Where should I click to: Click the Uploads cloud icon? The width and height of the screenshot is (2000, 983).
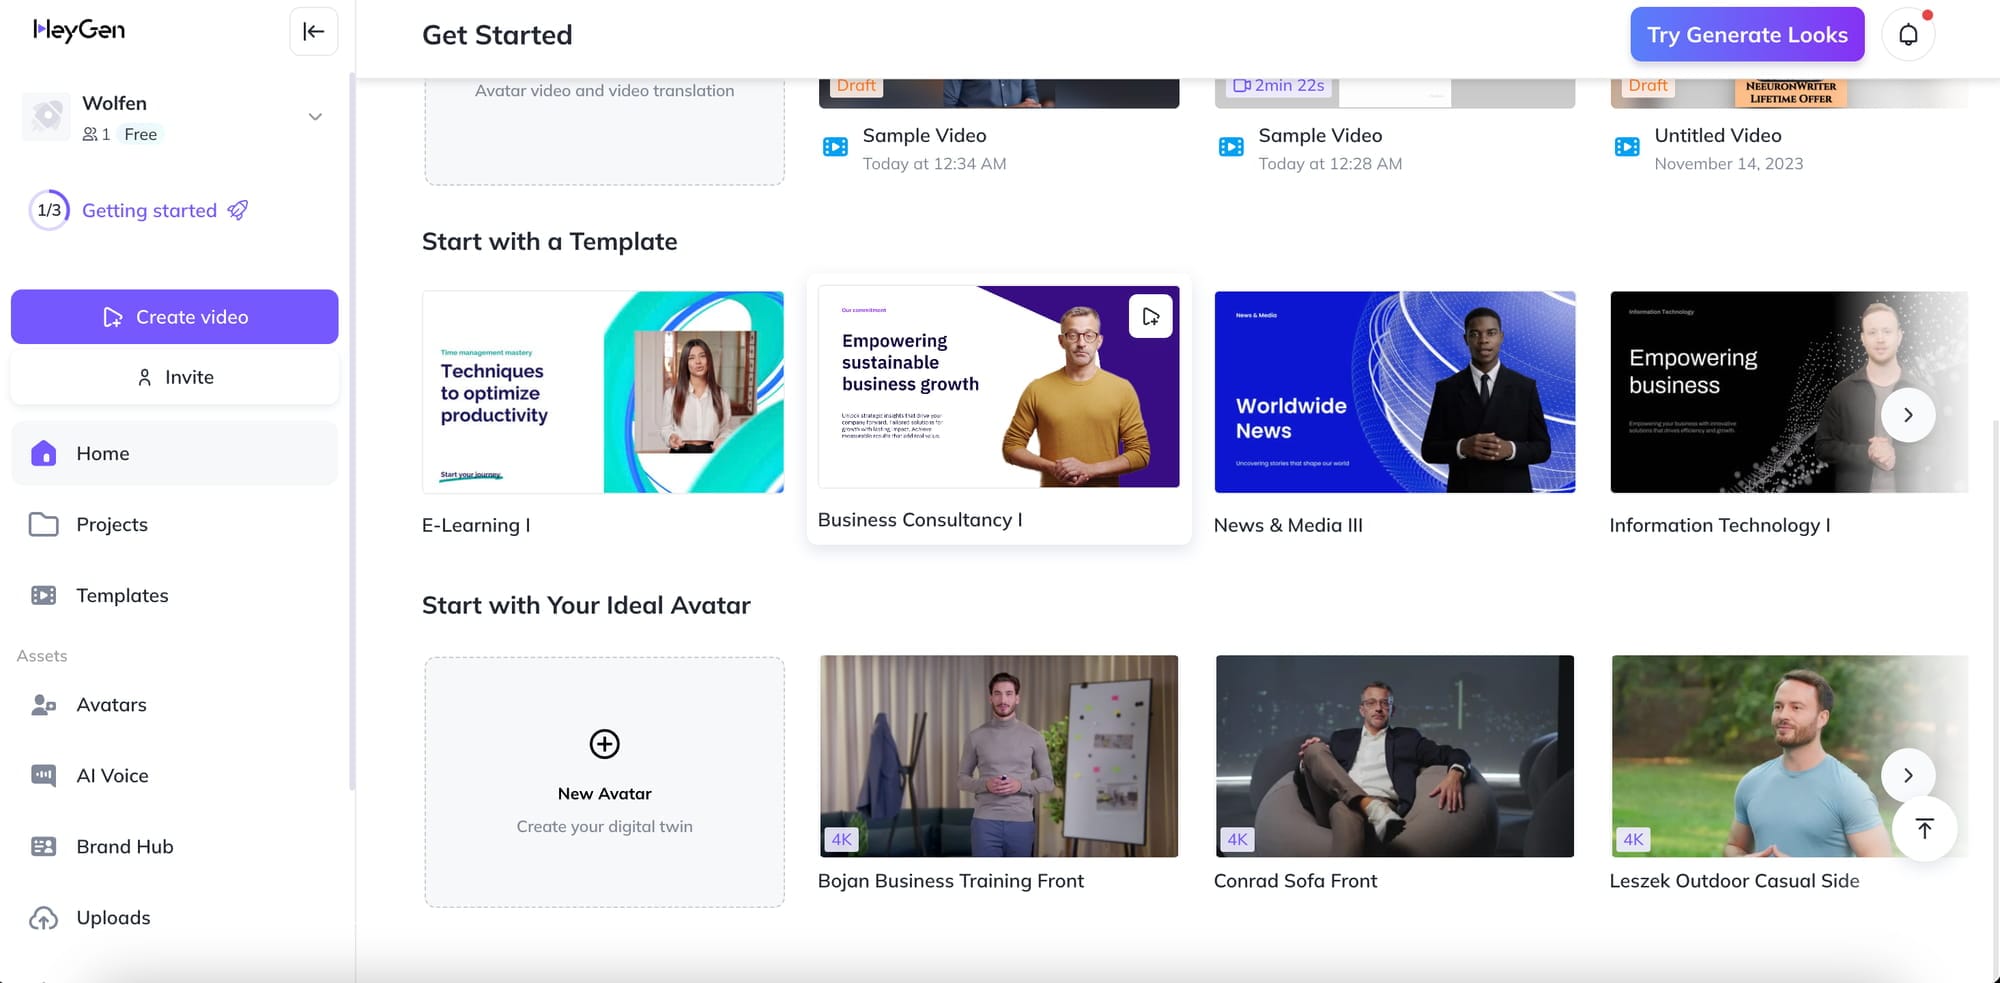43,918
